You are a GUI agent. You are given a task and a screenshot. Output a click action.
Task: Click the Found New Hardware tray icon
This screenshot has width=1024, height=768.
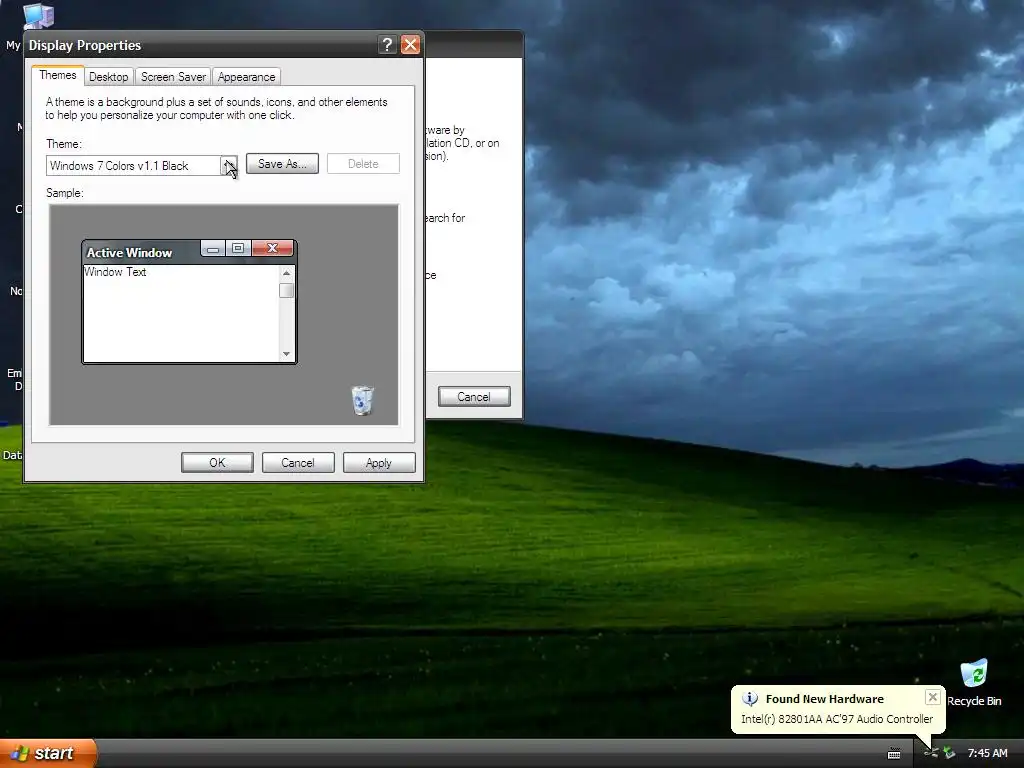pos(931,753)
